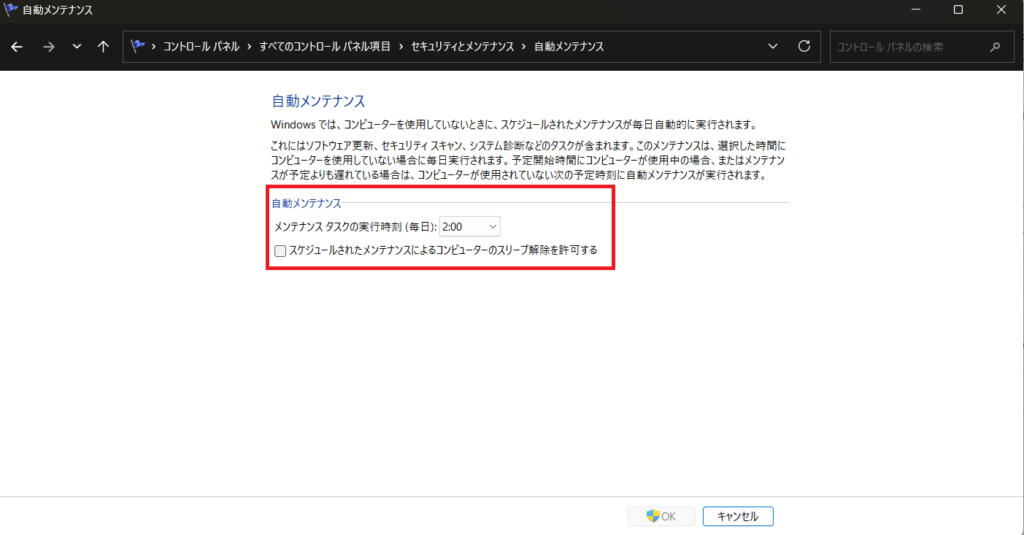Viewport: 1024px width, 535px height.
Task: Go back with the left arrow
Action: point(17,47)
